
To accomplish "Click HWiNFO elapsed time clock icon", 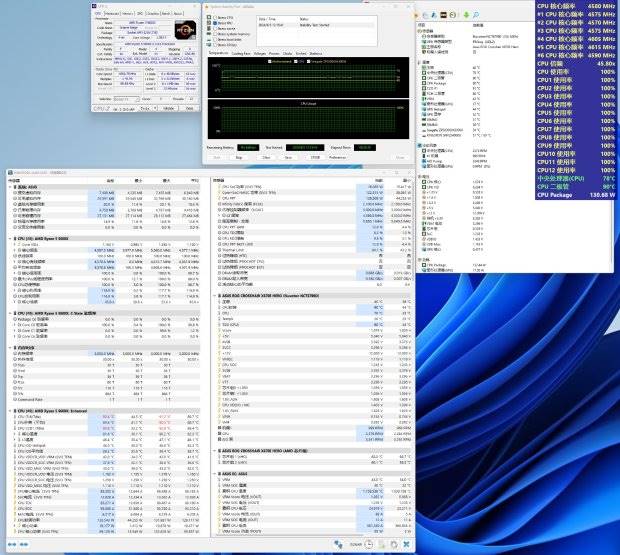I will pos(369,544).
